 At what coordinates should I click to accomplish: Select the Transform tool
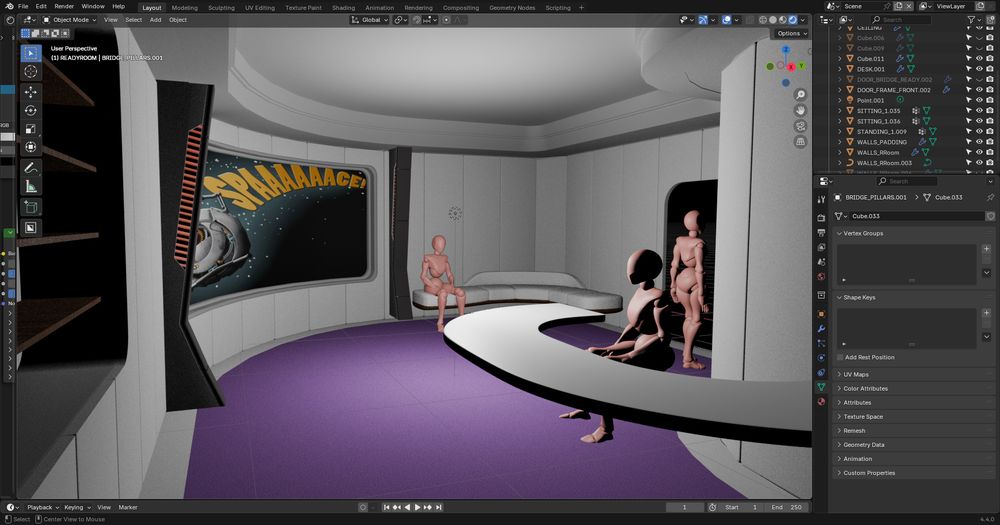coord(31,147)
